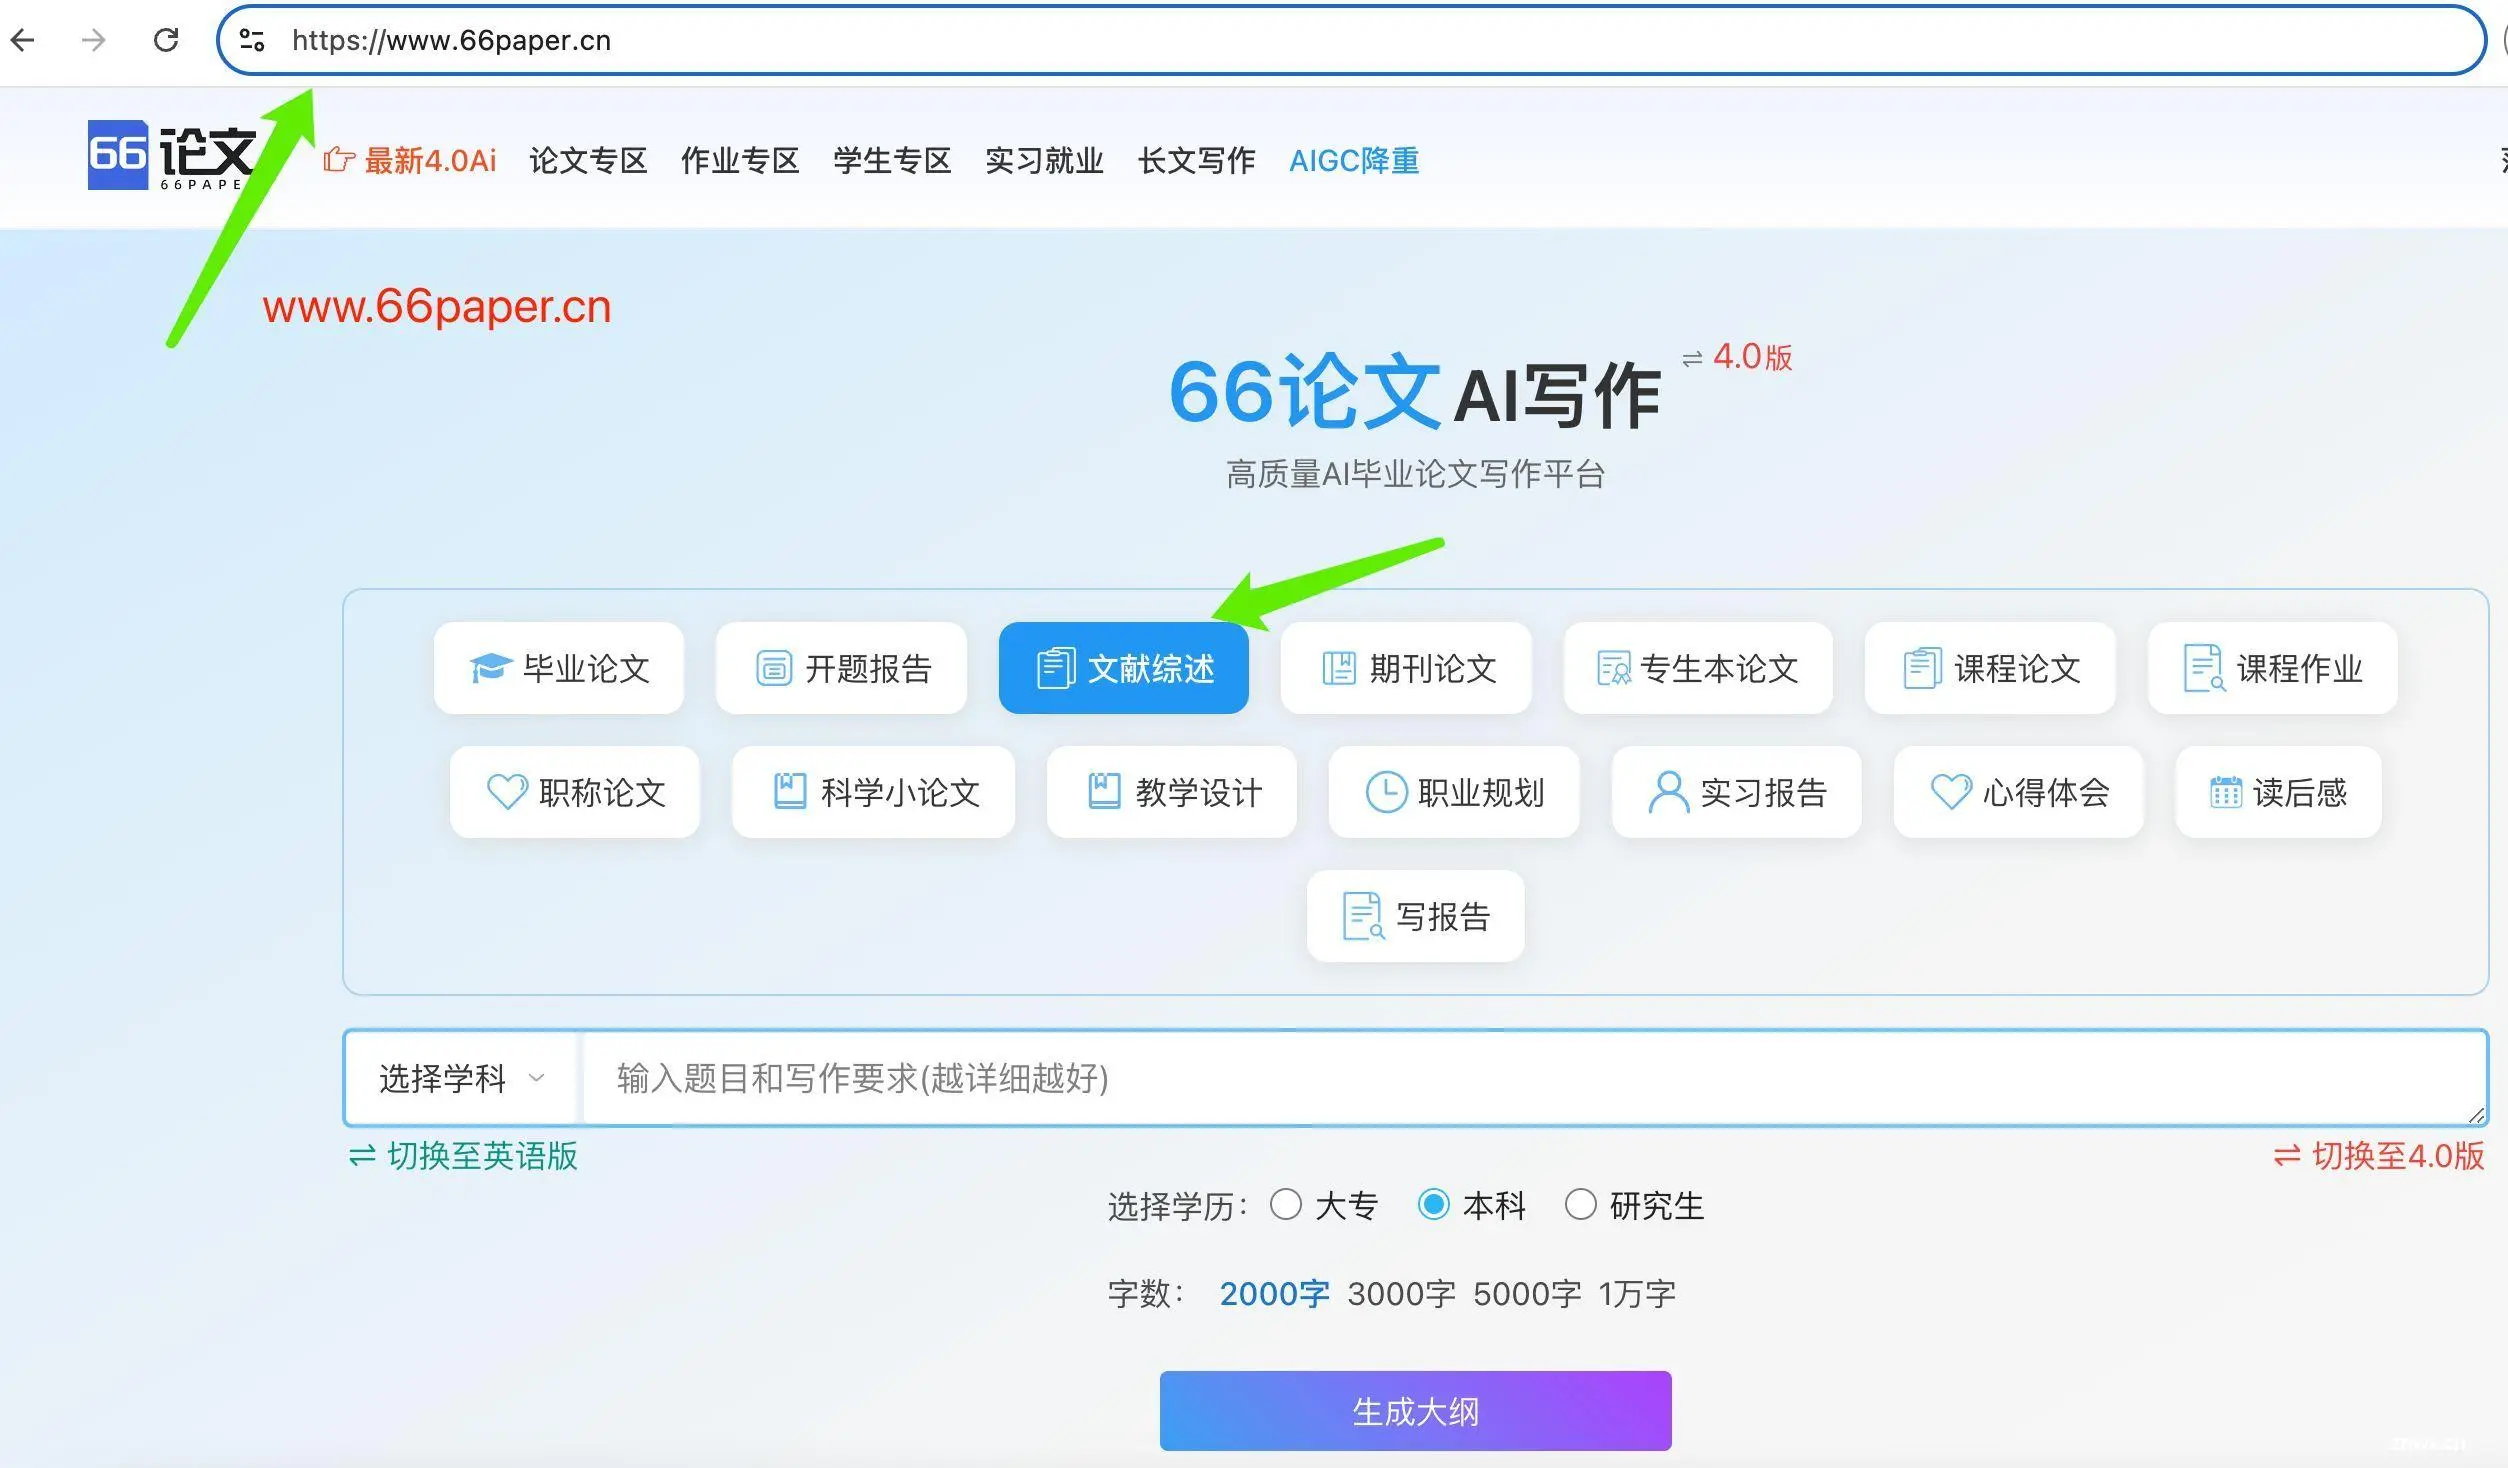Open the 实习就业 menu
Screen dimensions: 2508x1468
point(1044,160)
